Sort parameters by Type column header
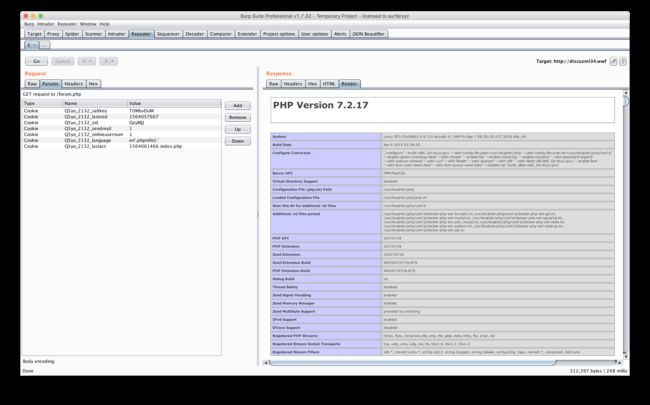This screenshot has height=405, width=650. tap(42, 104)
